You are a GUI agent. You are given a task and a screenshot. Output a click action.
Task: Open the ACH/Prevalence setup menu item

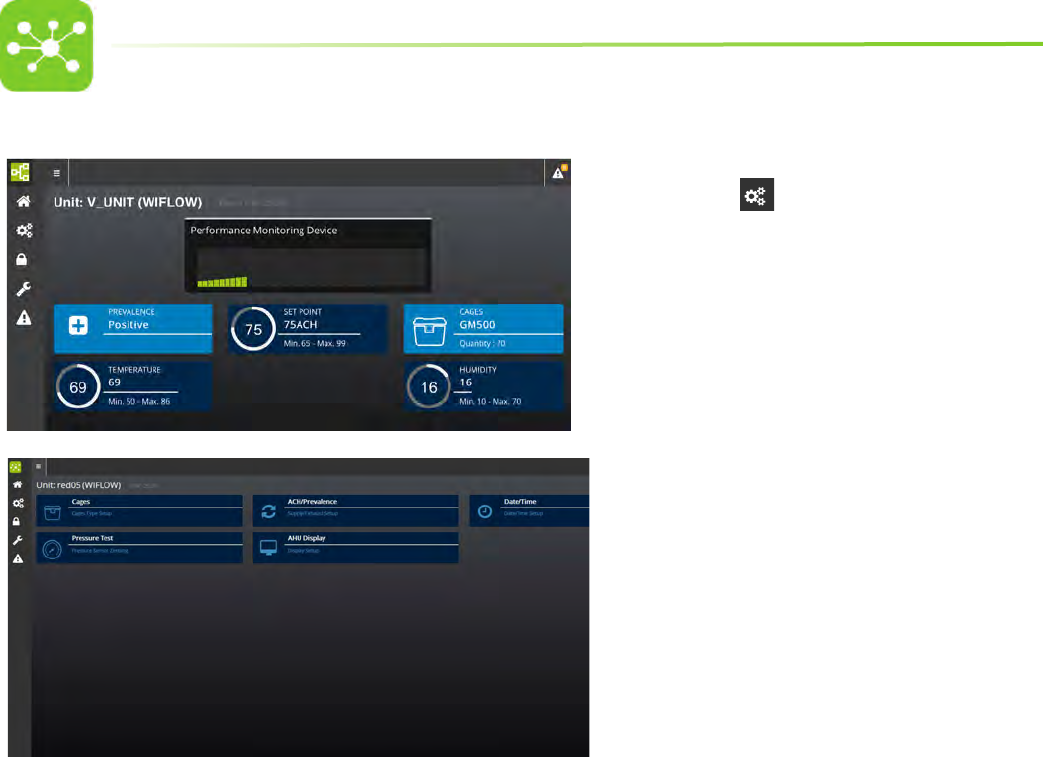[356, 511]
